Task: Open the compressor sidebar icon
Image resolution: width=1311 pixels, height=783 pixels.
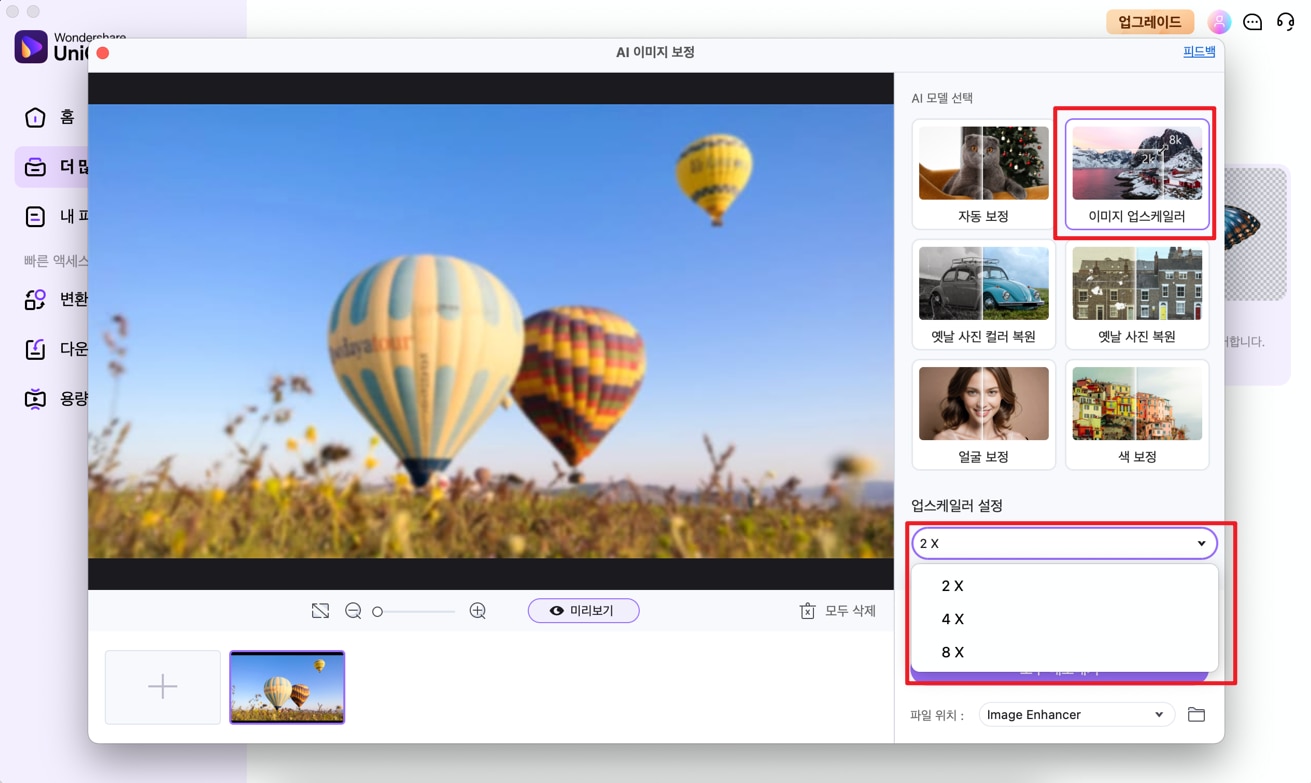Action: tap(35, 399)
